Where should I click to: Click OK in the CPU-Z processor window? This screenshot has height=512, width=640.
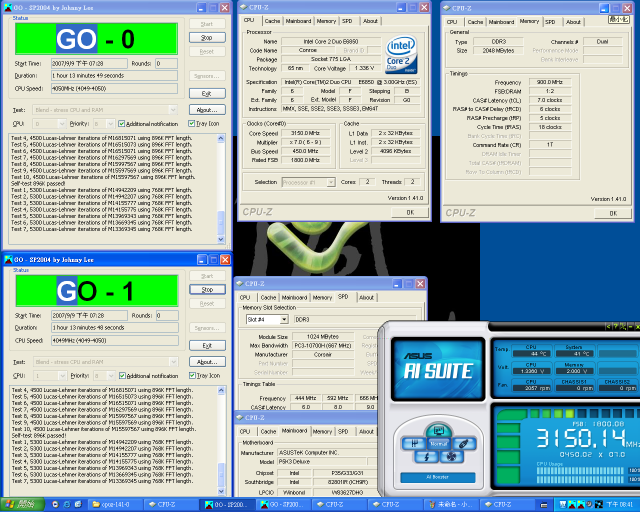[x=410, y=212]
